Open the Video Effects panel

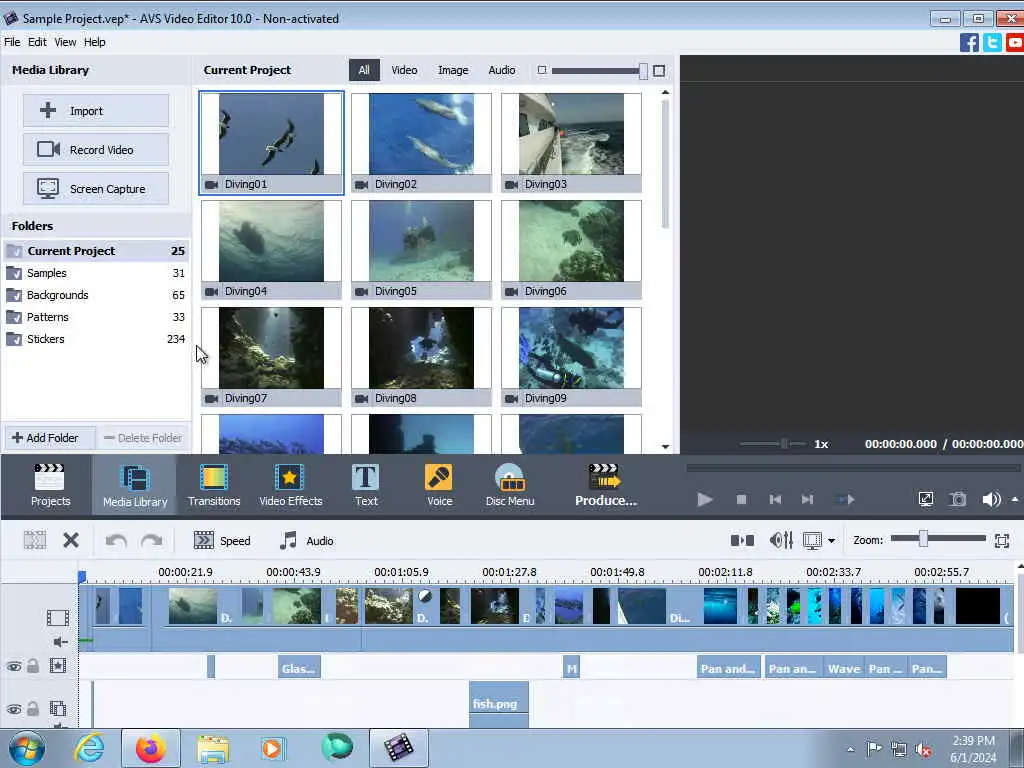tap(291, 485)
